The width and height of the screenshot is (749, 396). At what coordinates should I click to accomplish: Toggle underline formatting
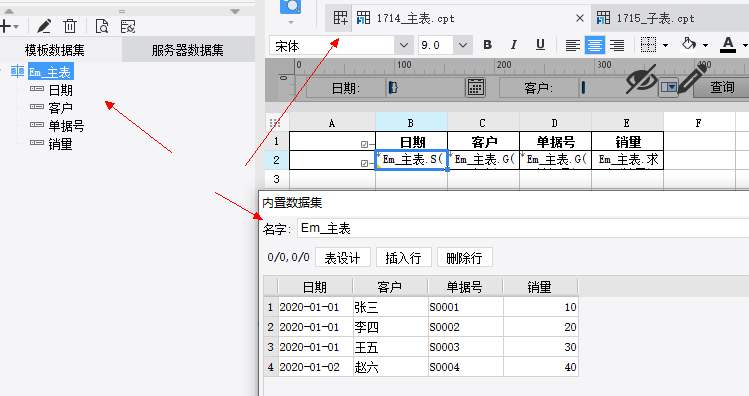pos(540,45)
